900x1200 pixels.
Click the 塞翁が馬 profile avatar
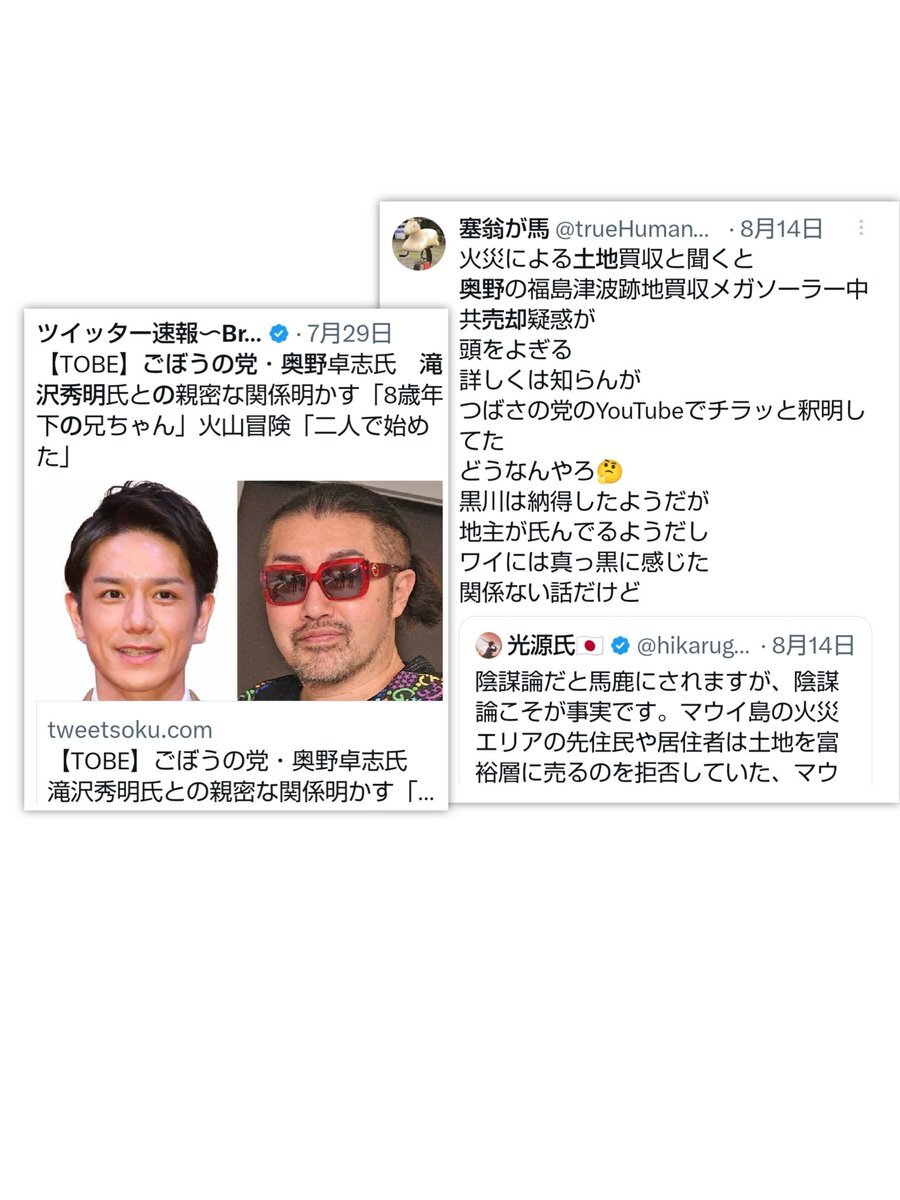(418, 244)
